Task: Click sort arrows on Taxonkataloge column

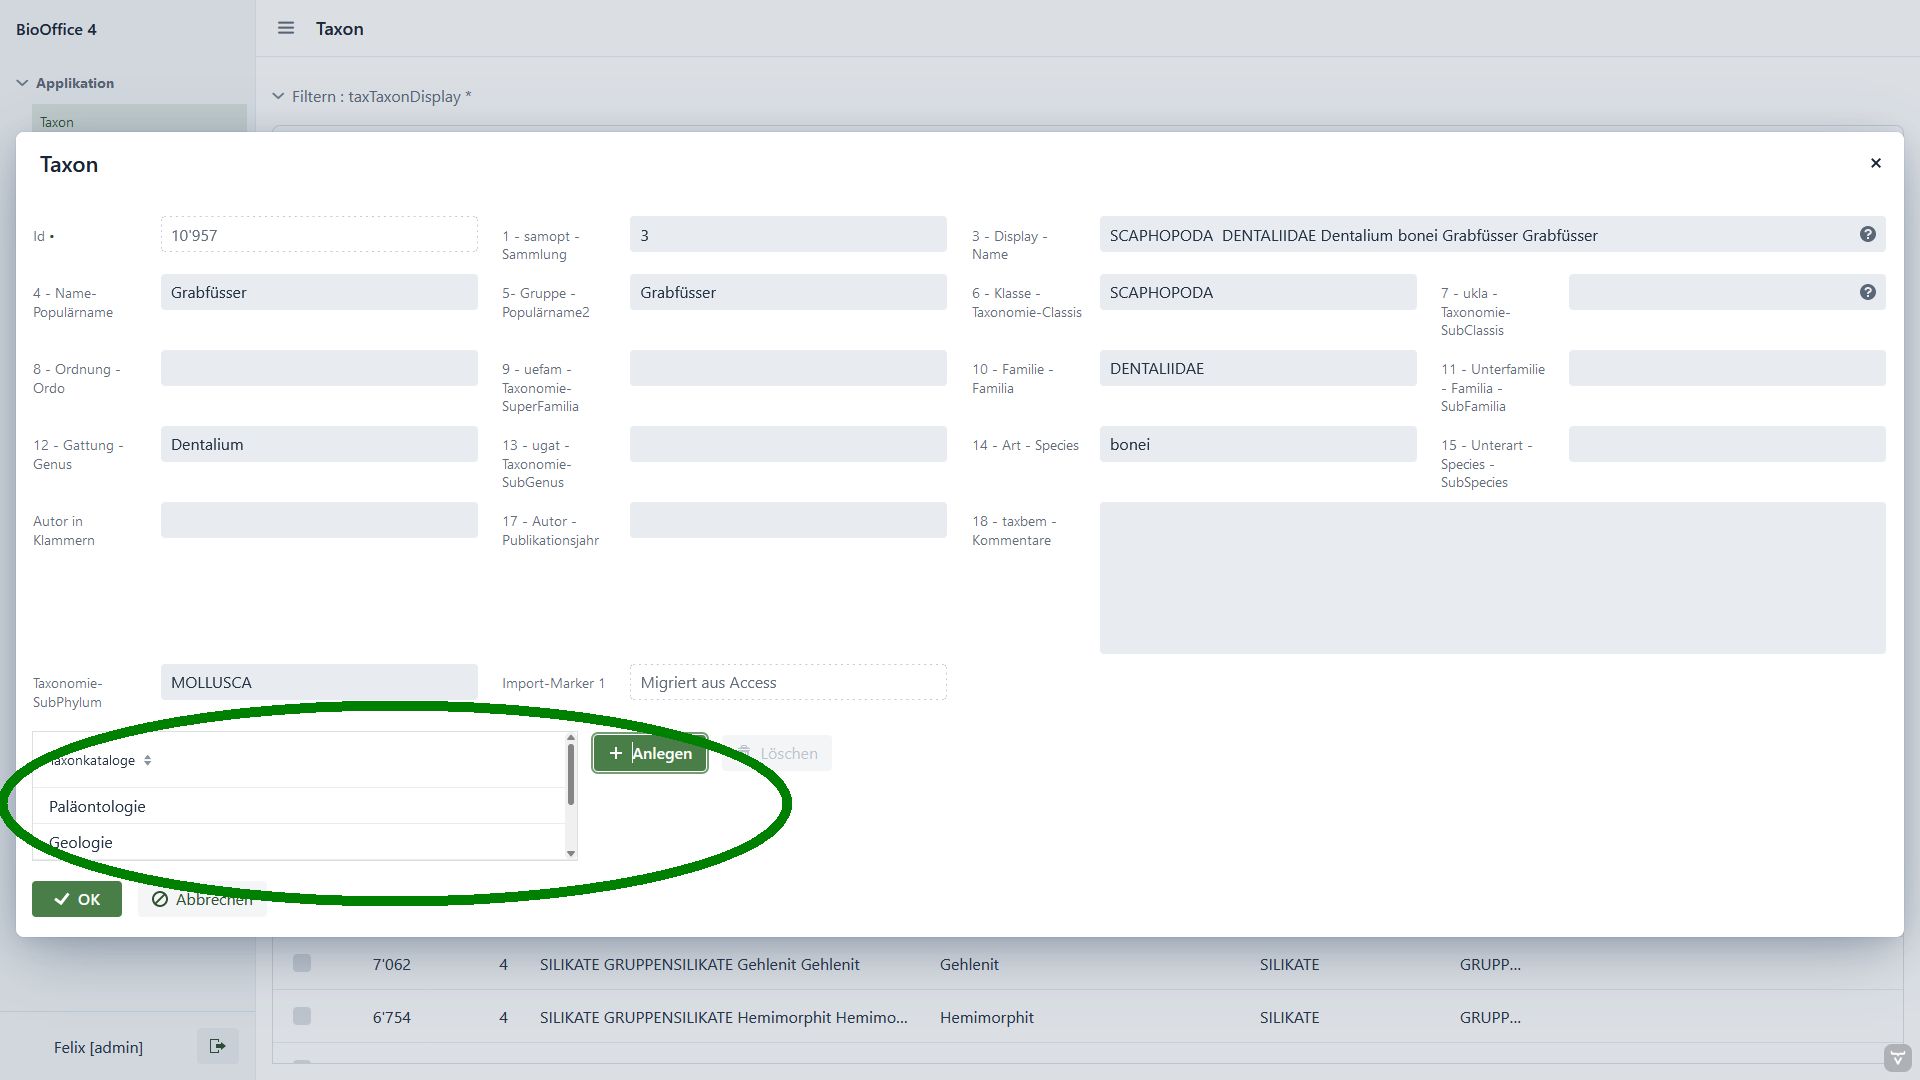Action: (147, 760)
